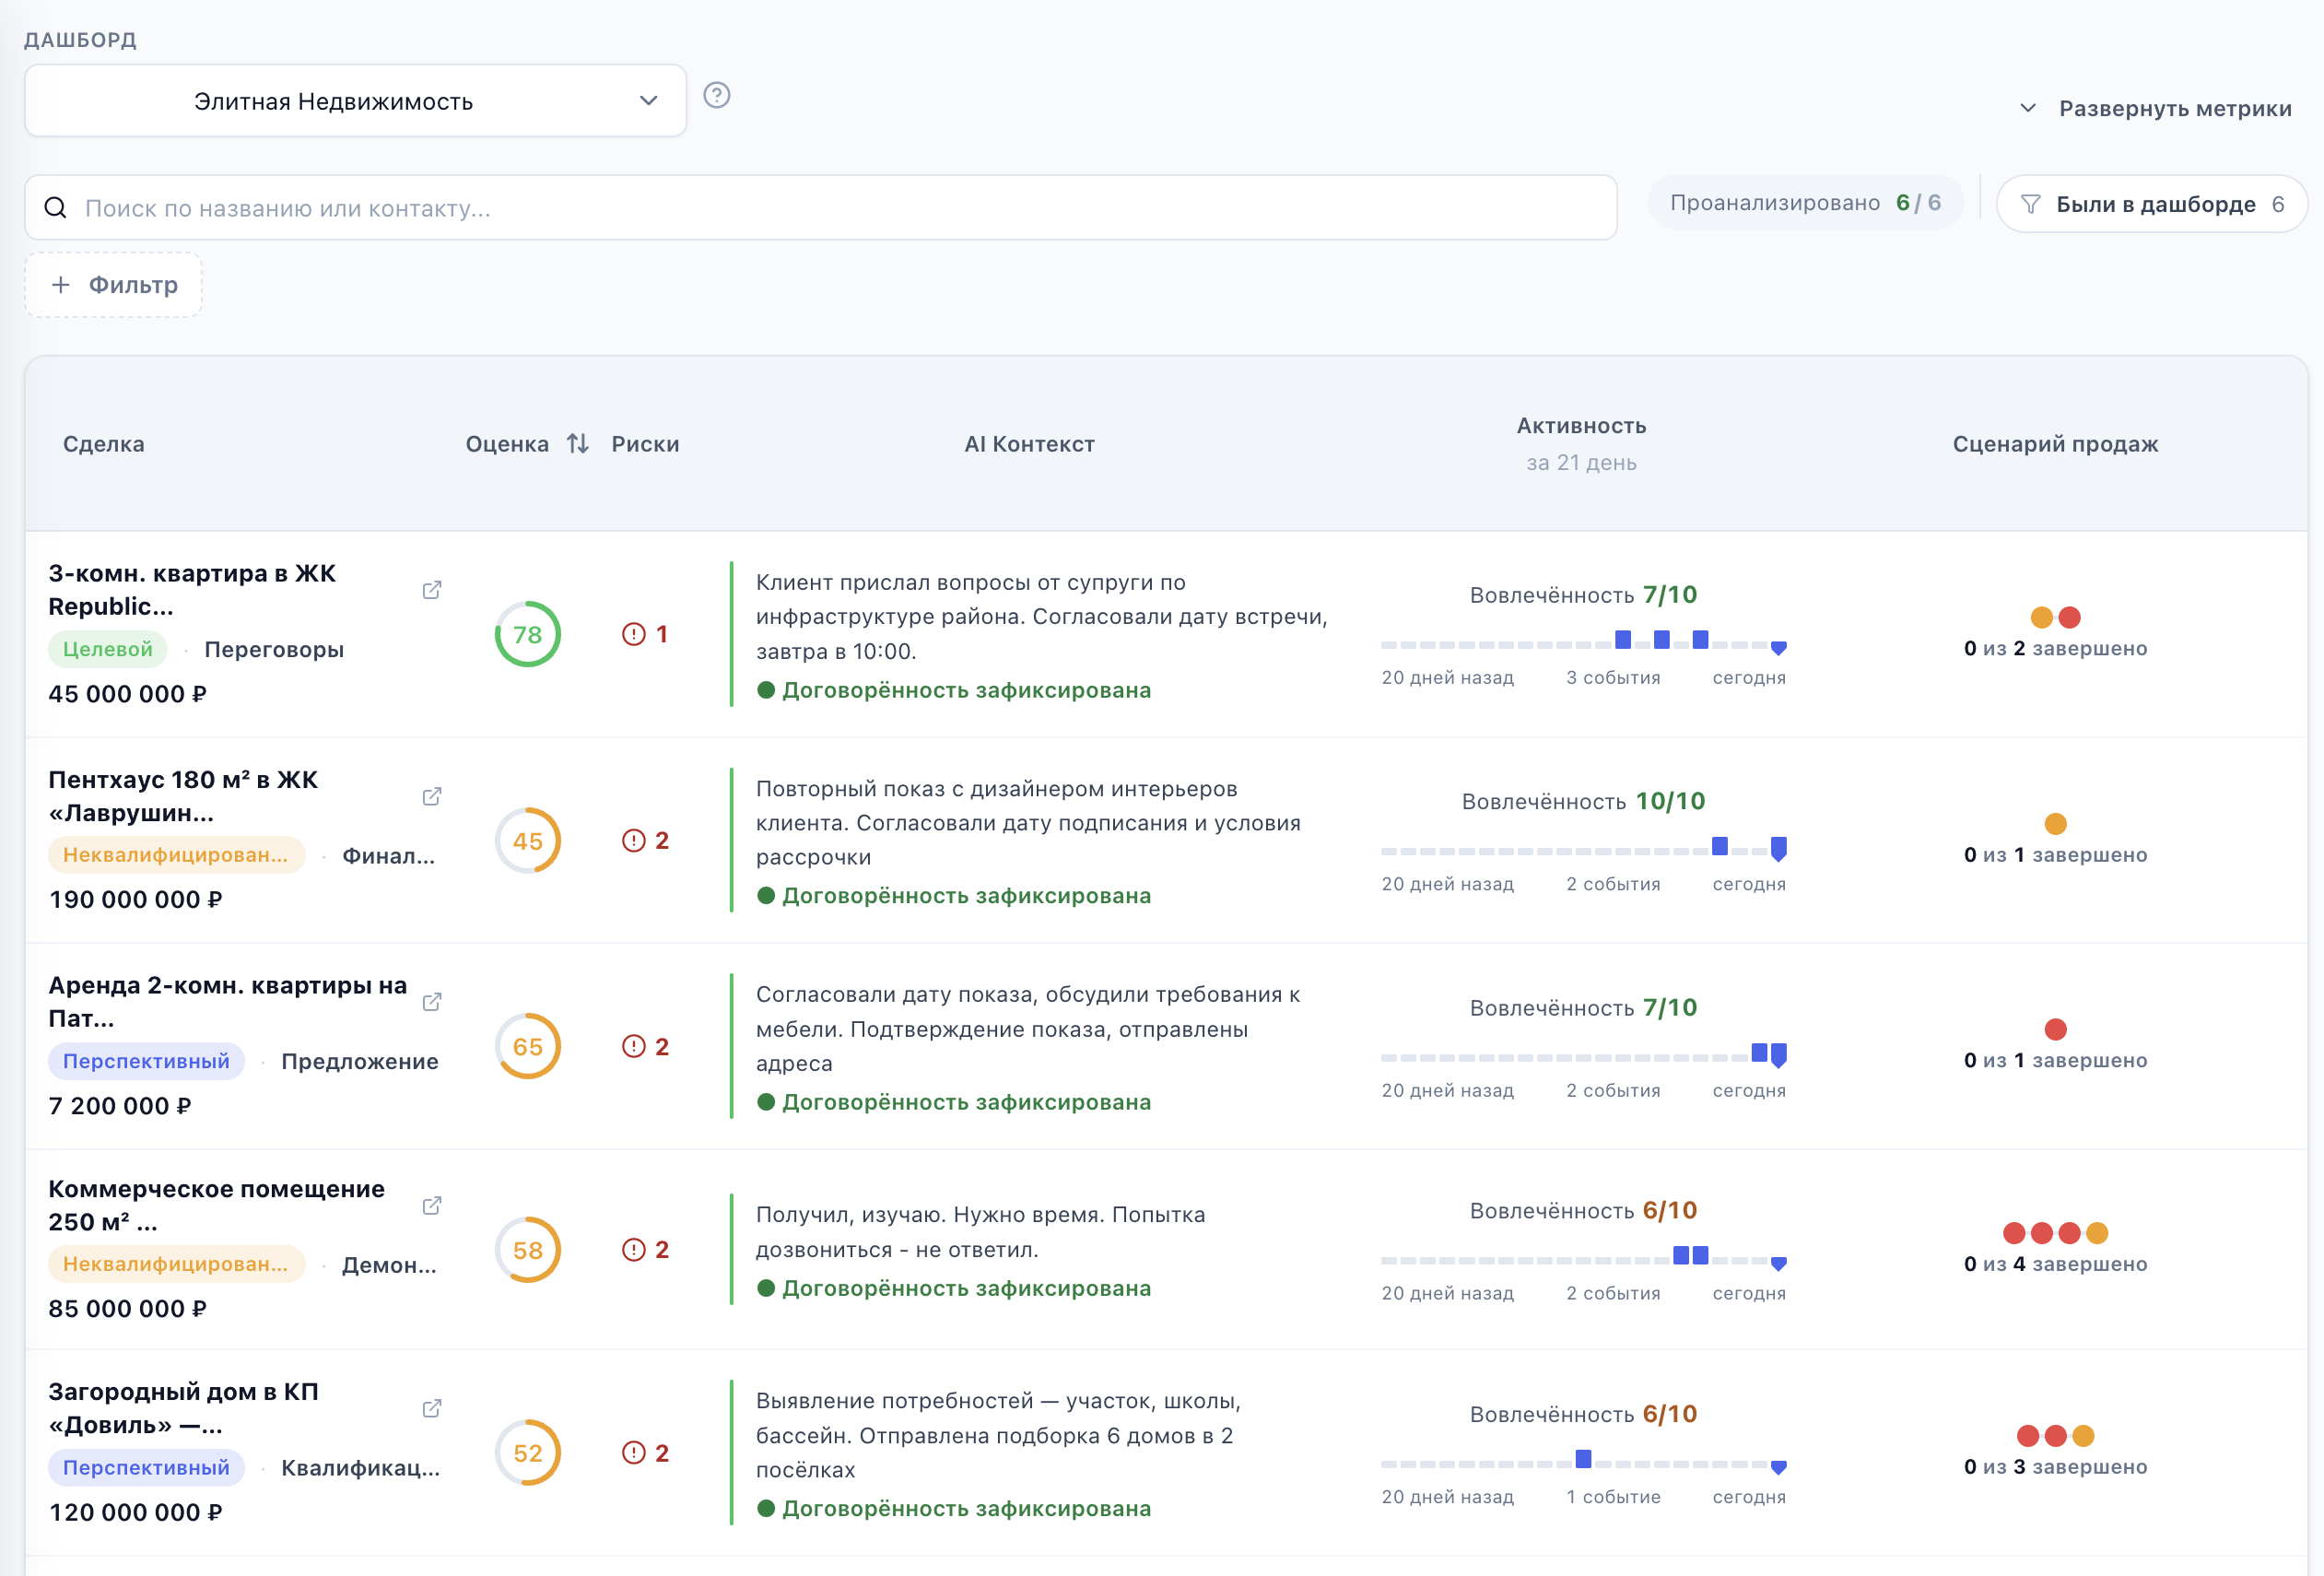Focus the search by name or contact field

click(821, 208)
